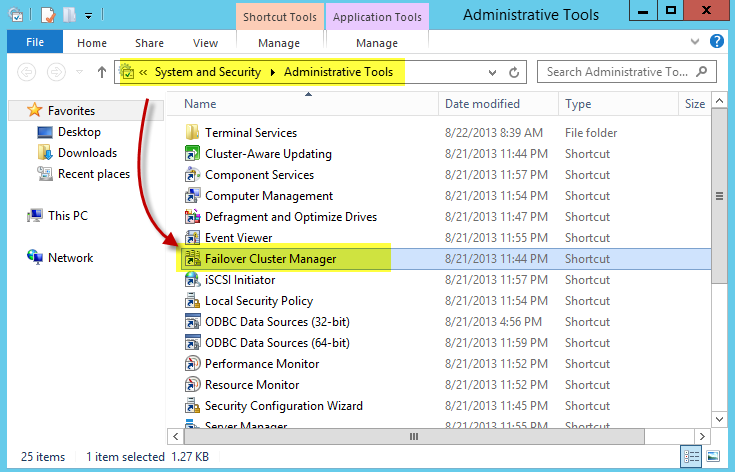This screenshot has height=472, width=735.
Task: Sort by the Size column header
Action: pyautogui.click(x=695, y=104)
